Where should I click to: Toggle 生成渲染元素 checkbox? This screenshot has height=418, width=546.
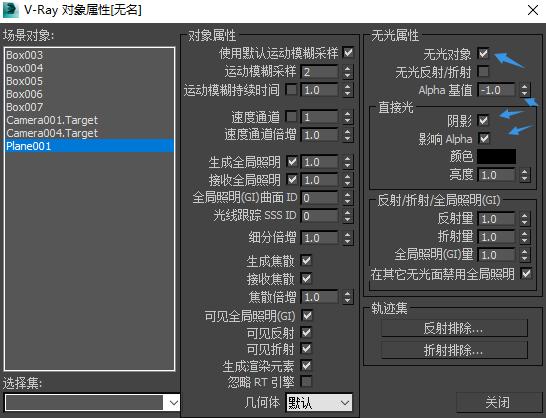click(x=306, y=365)
